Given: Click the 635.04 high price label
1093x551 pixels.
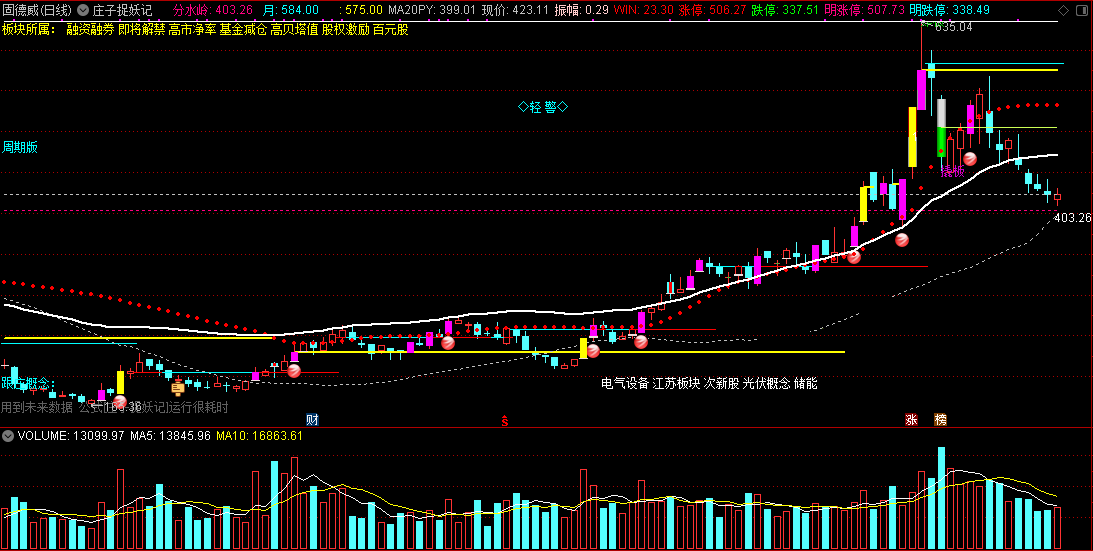Looking at the screenshot, I should click(x=953, y=27).
